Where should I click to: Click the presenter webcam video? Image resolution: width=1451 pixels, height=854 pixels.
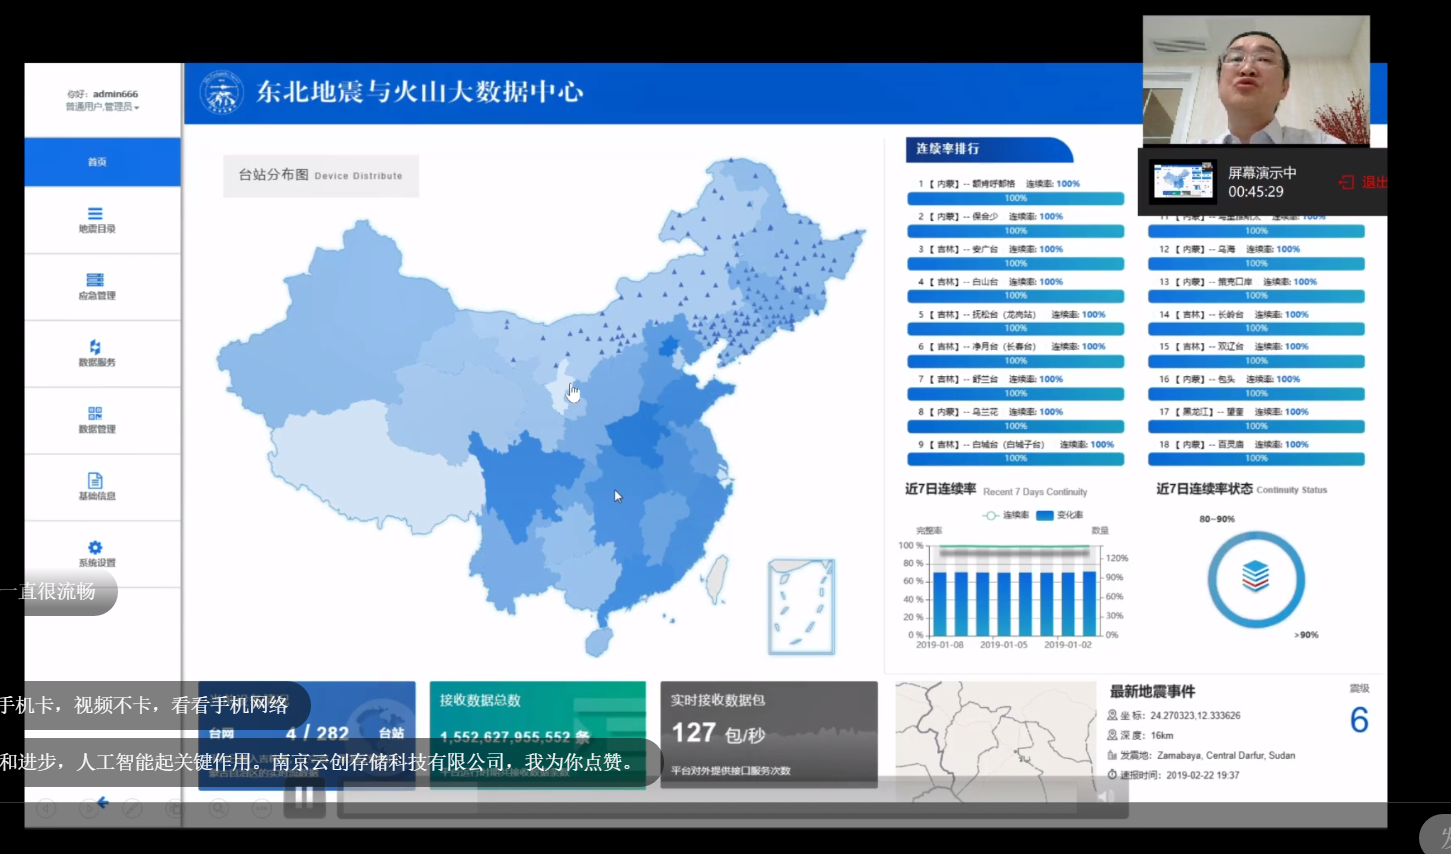click(x=1256, y=80)
